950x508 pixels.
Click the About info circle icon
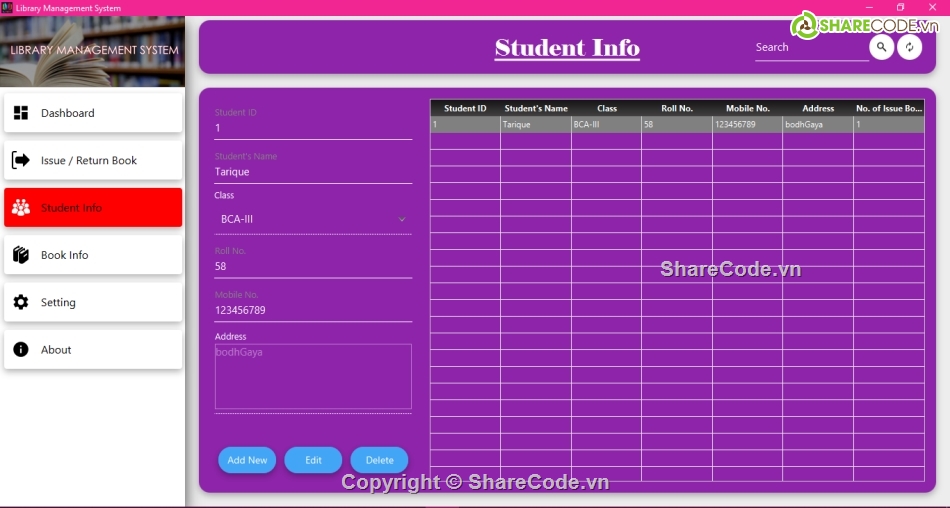coord(21,350)
